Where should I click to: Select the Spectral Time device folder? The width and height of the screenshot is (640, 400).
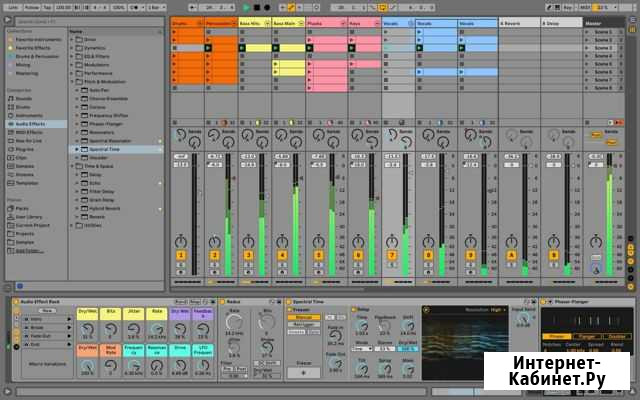[101, 148]
